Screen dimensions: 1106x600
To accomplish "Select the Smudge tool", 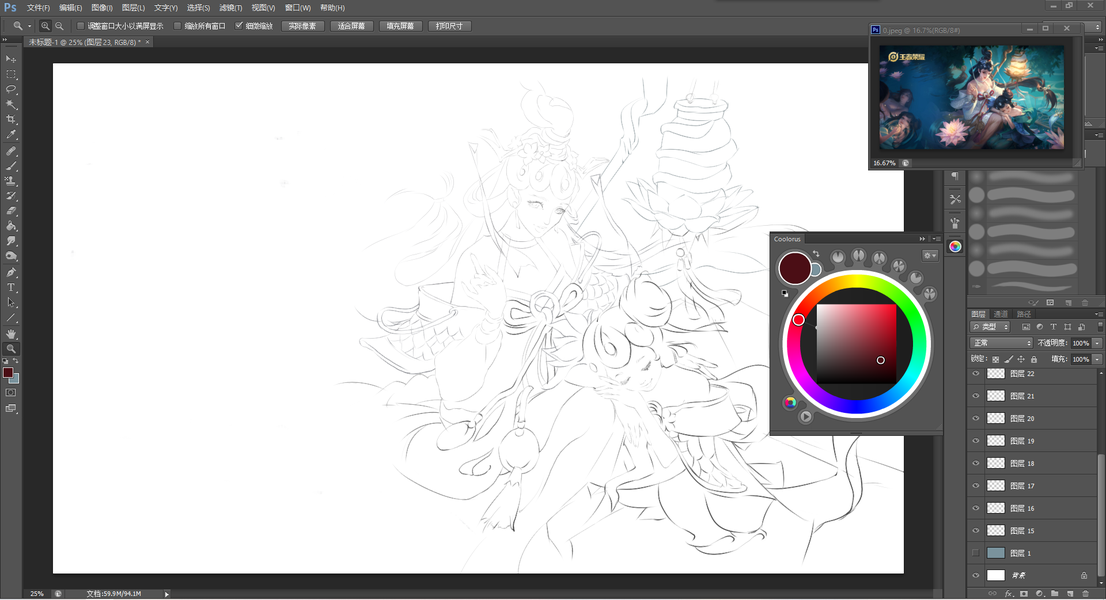I will pos(11,241).
